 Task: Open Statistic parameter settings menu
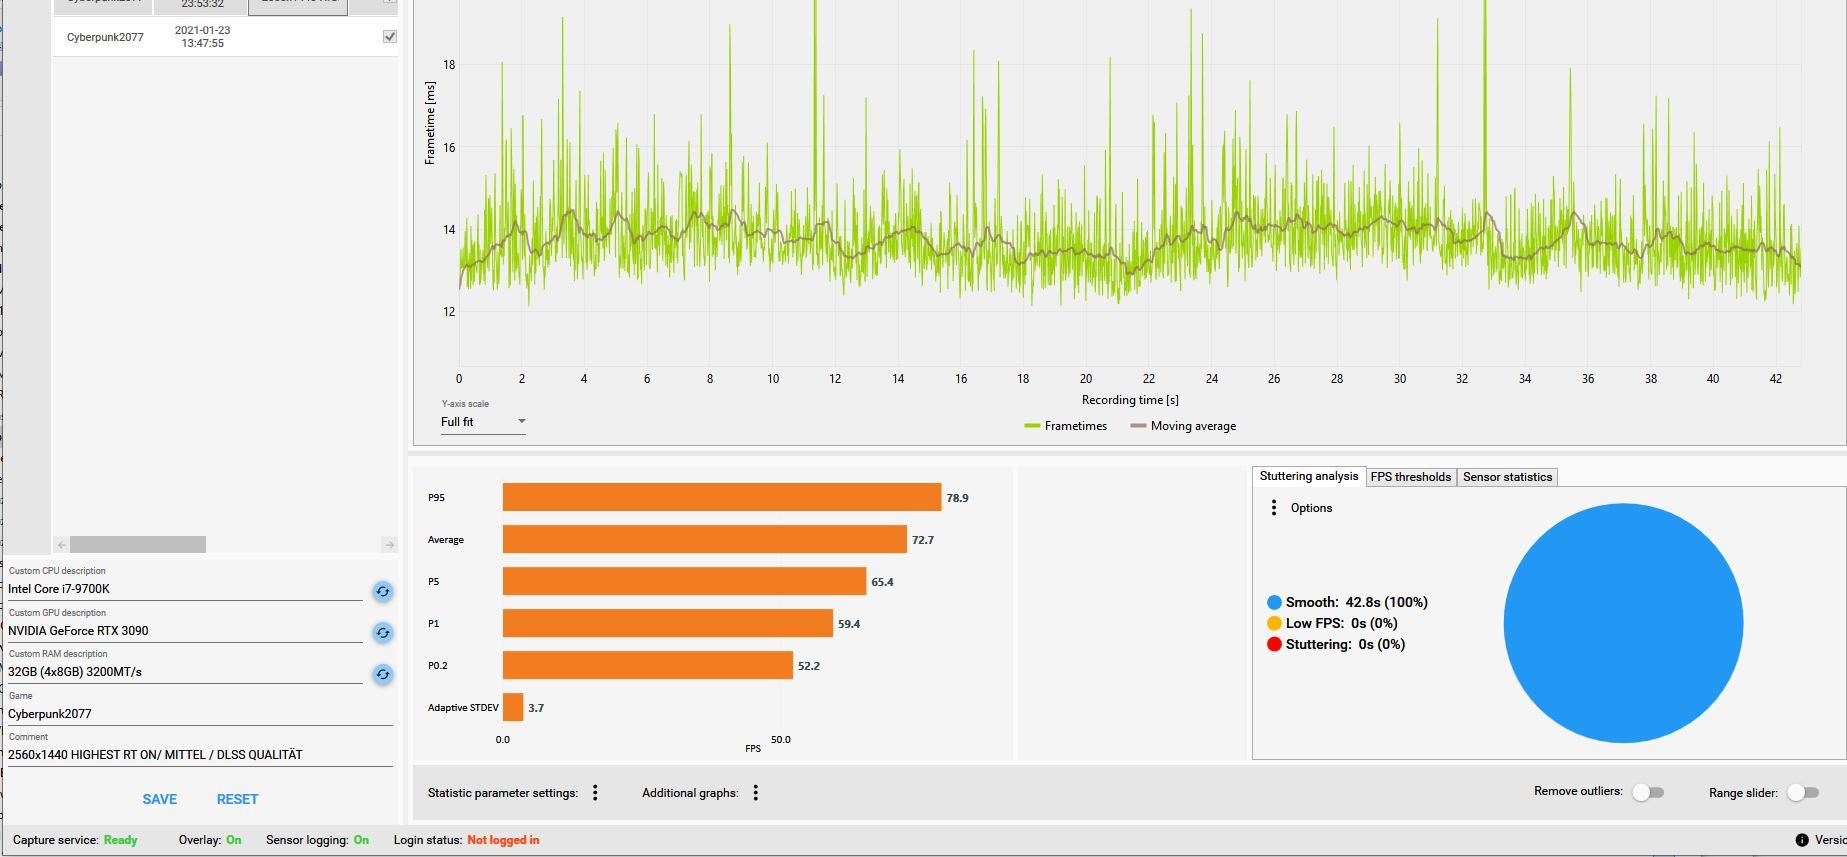(595, 792)
